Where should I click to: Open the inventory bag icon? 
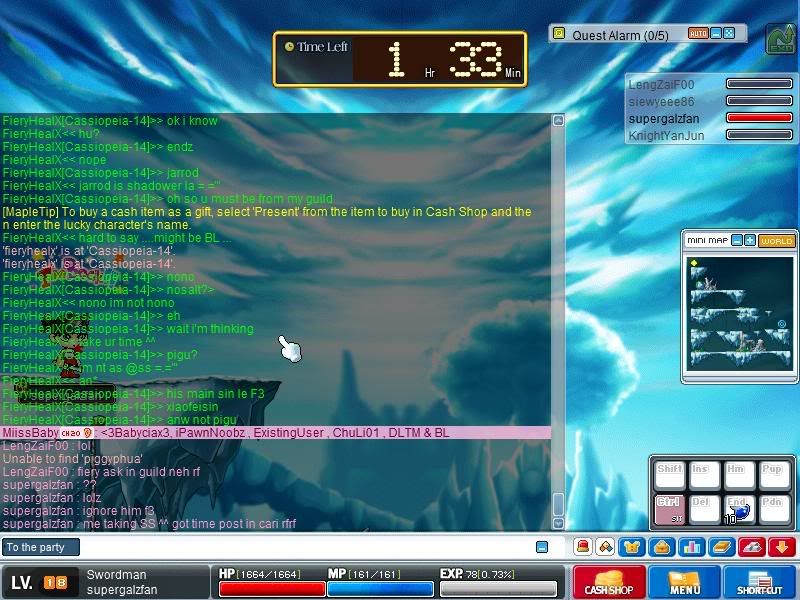661,547
